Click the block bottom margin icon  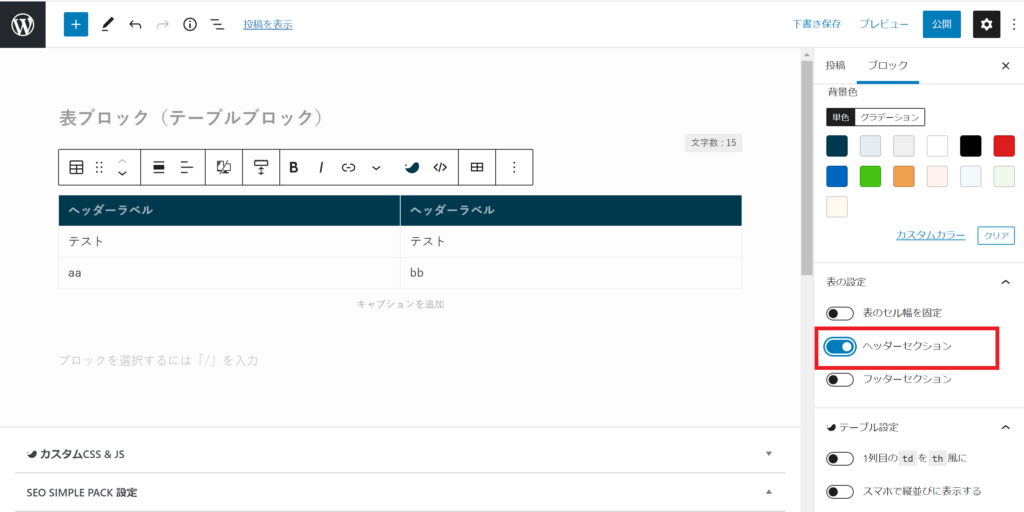[261, 167]
